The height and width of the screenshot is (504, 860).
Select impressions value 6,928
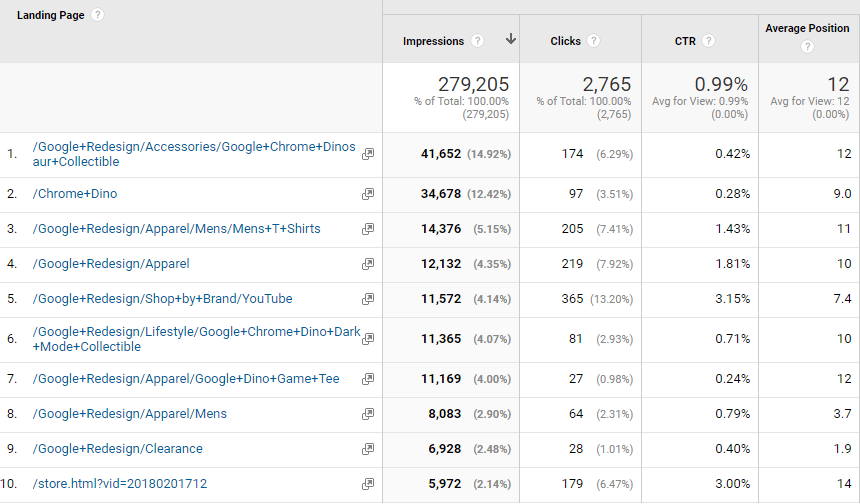pos(444,449)
